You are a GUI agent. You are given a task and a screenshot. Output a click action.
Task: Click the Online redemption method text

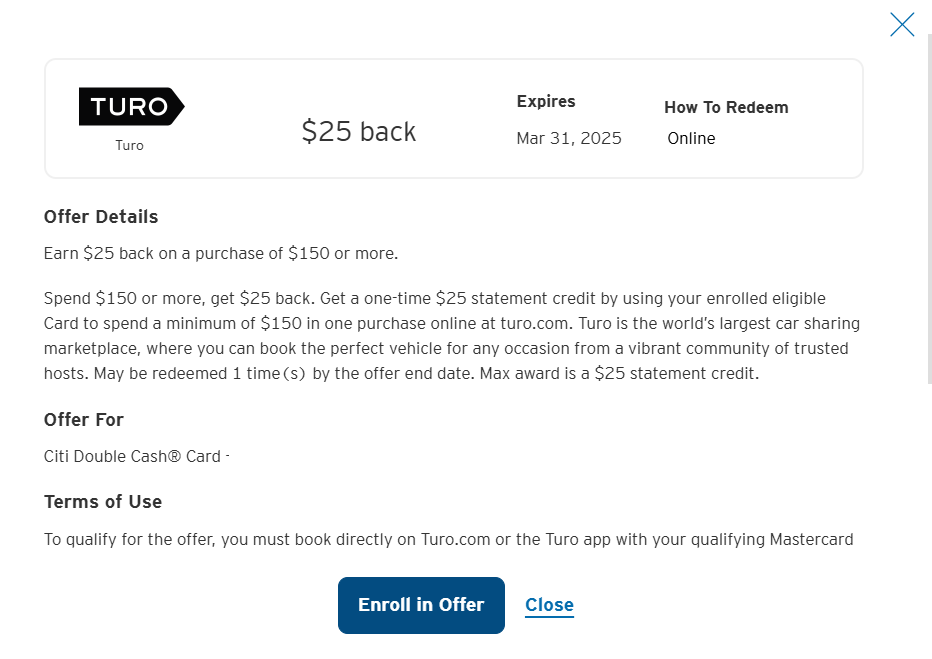(x=691, y=138)
